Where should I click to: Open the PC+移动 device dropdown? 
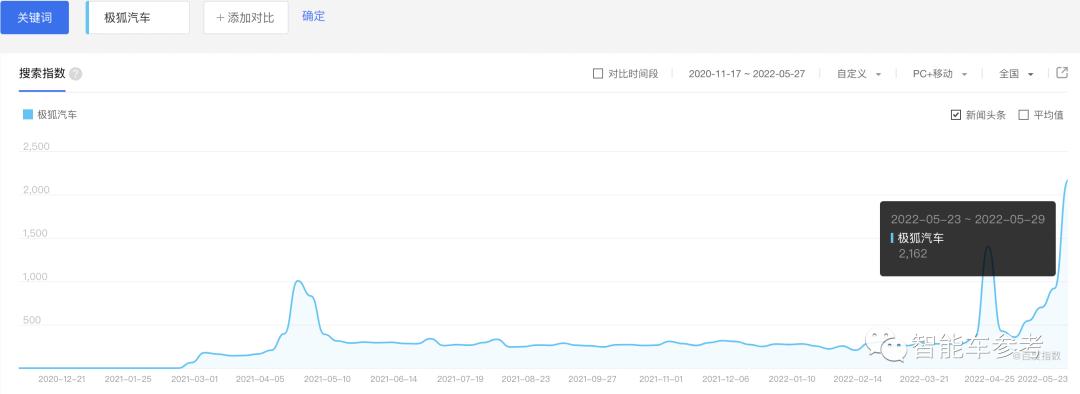tap(939, 74)
